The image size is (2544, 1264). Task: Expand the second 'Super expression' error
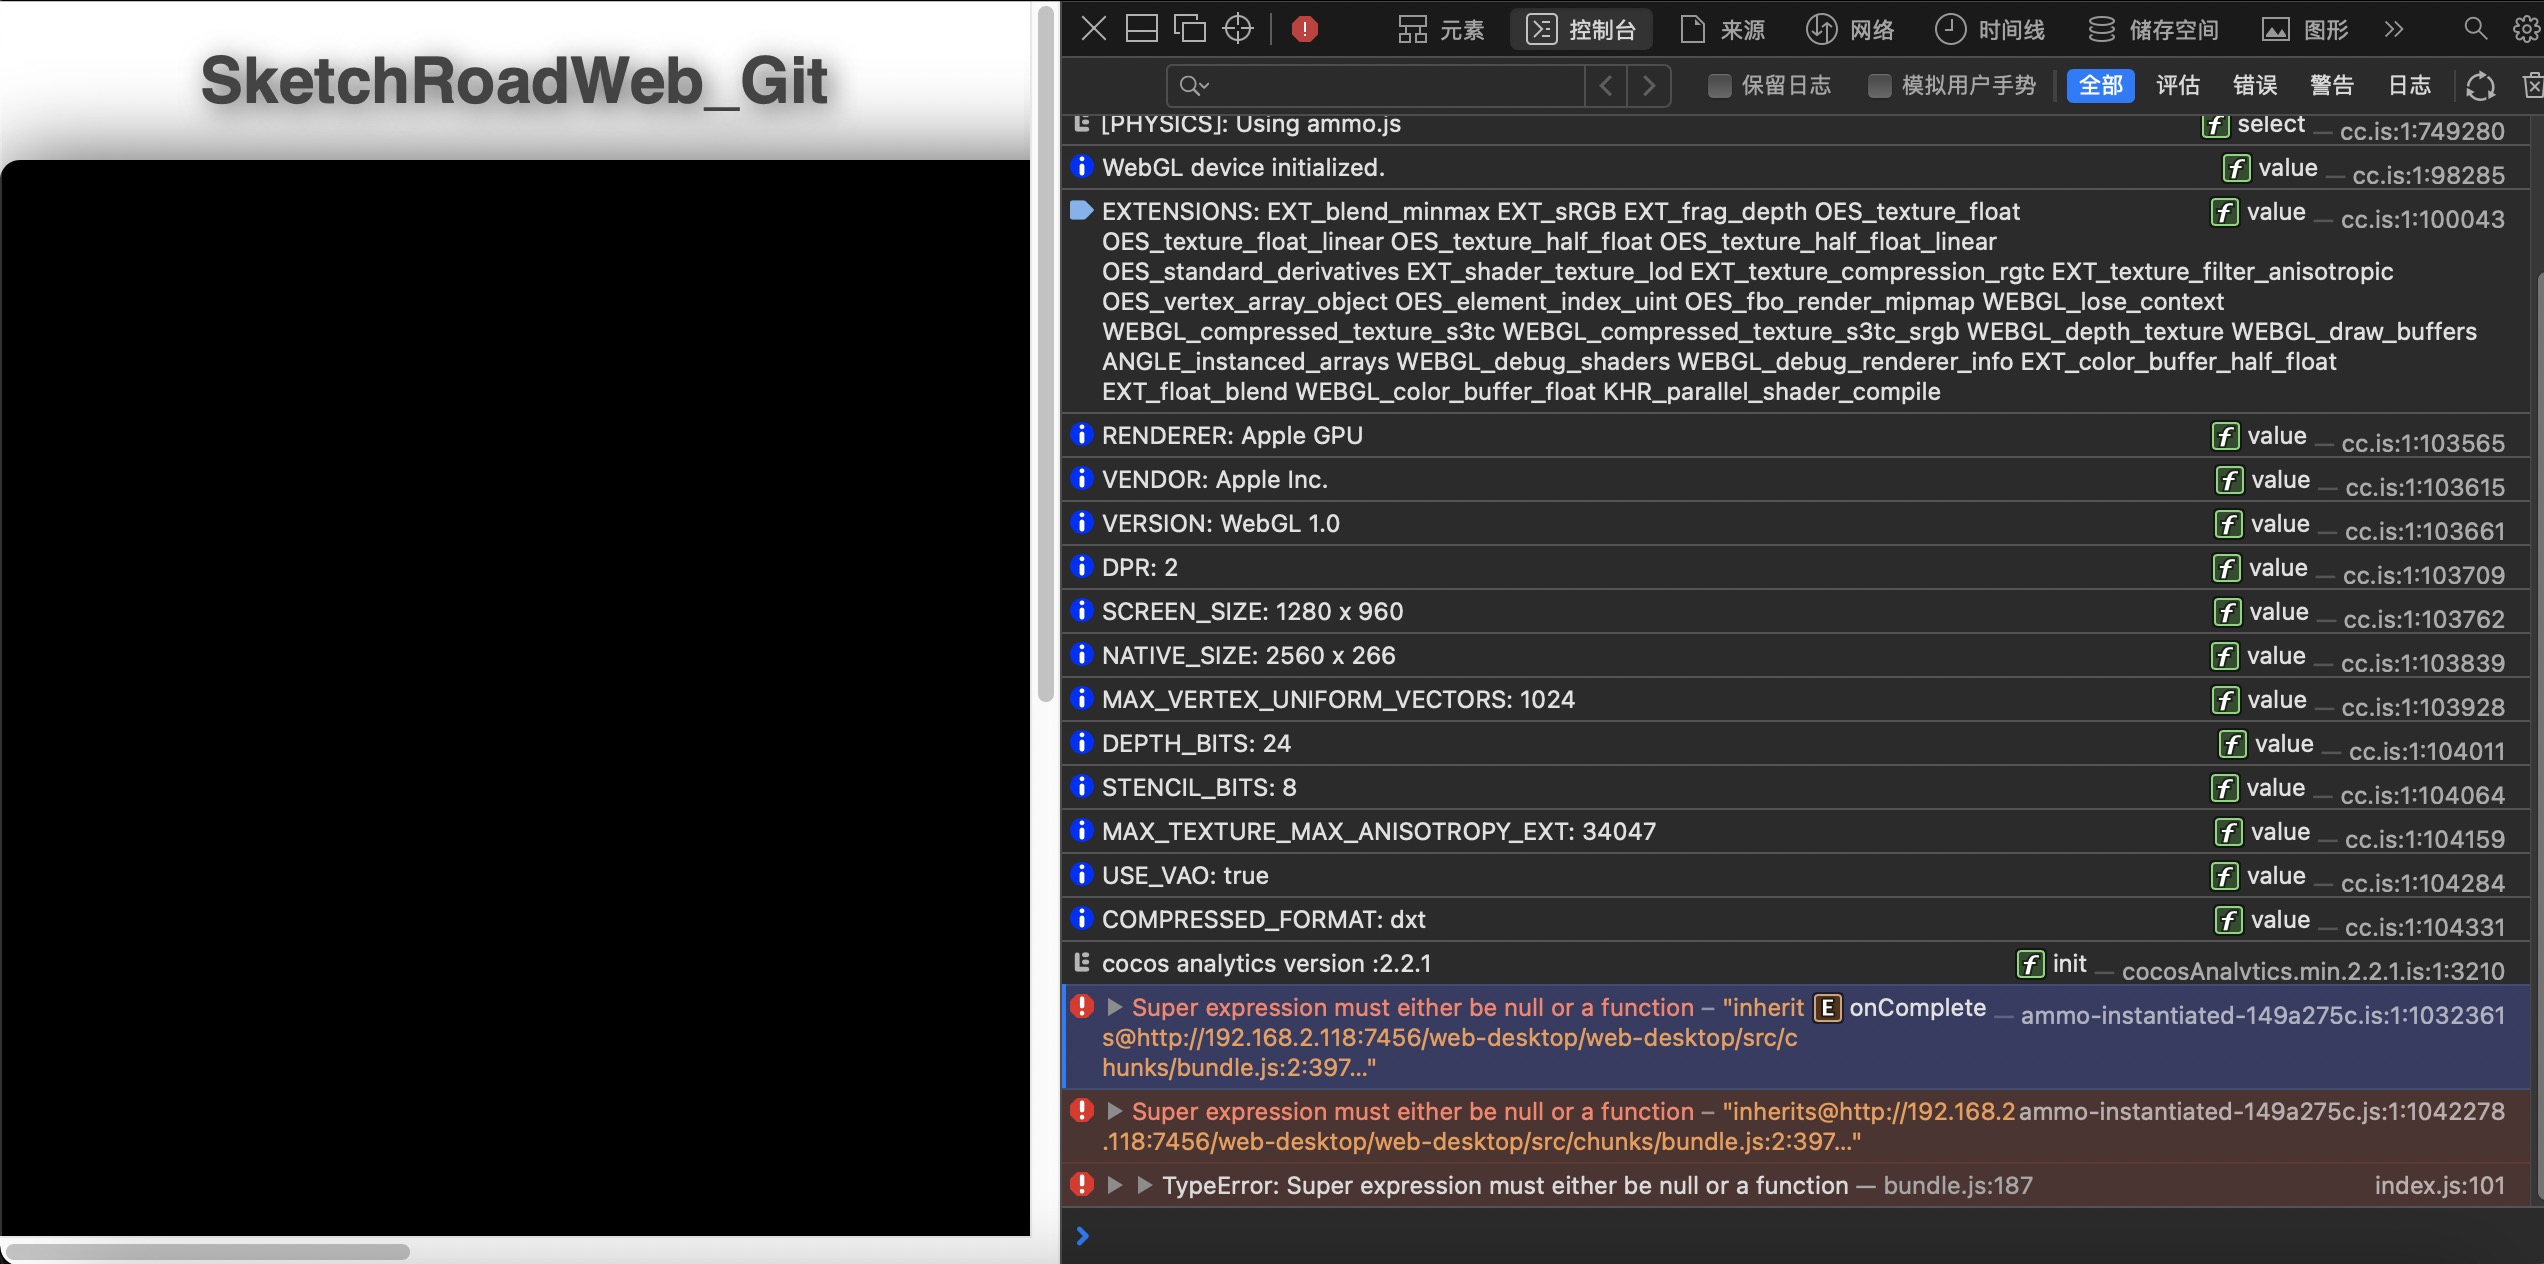coord(1115,1111)
